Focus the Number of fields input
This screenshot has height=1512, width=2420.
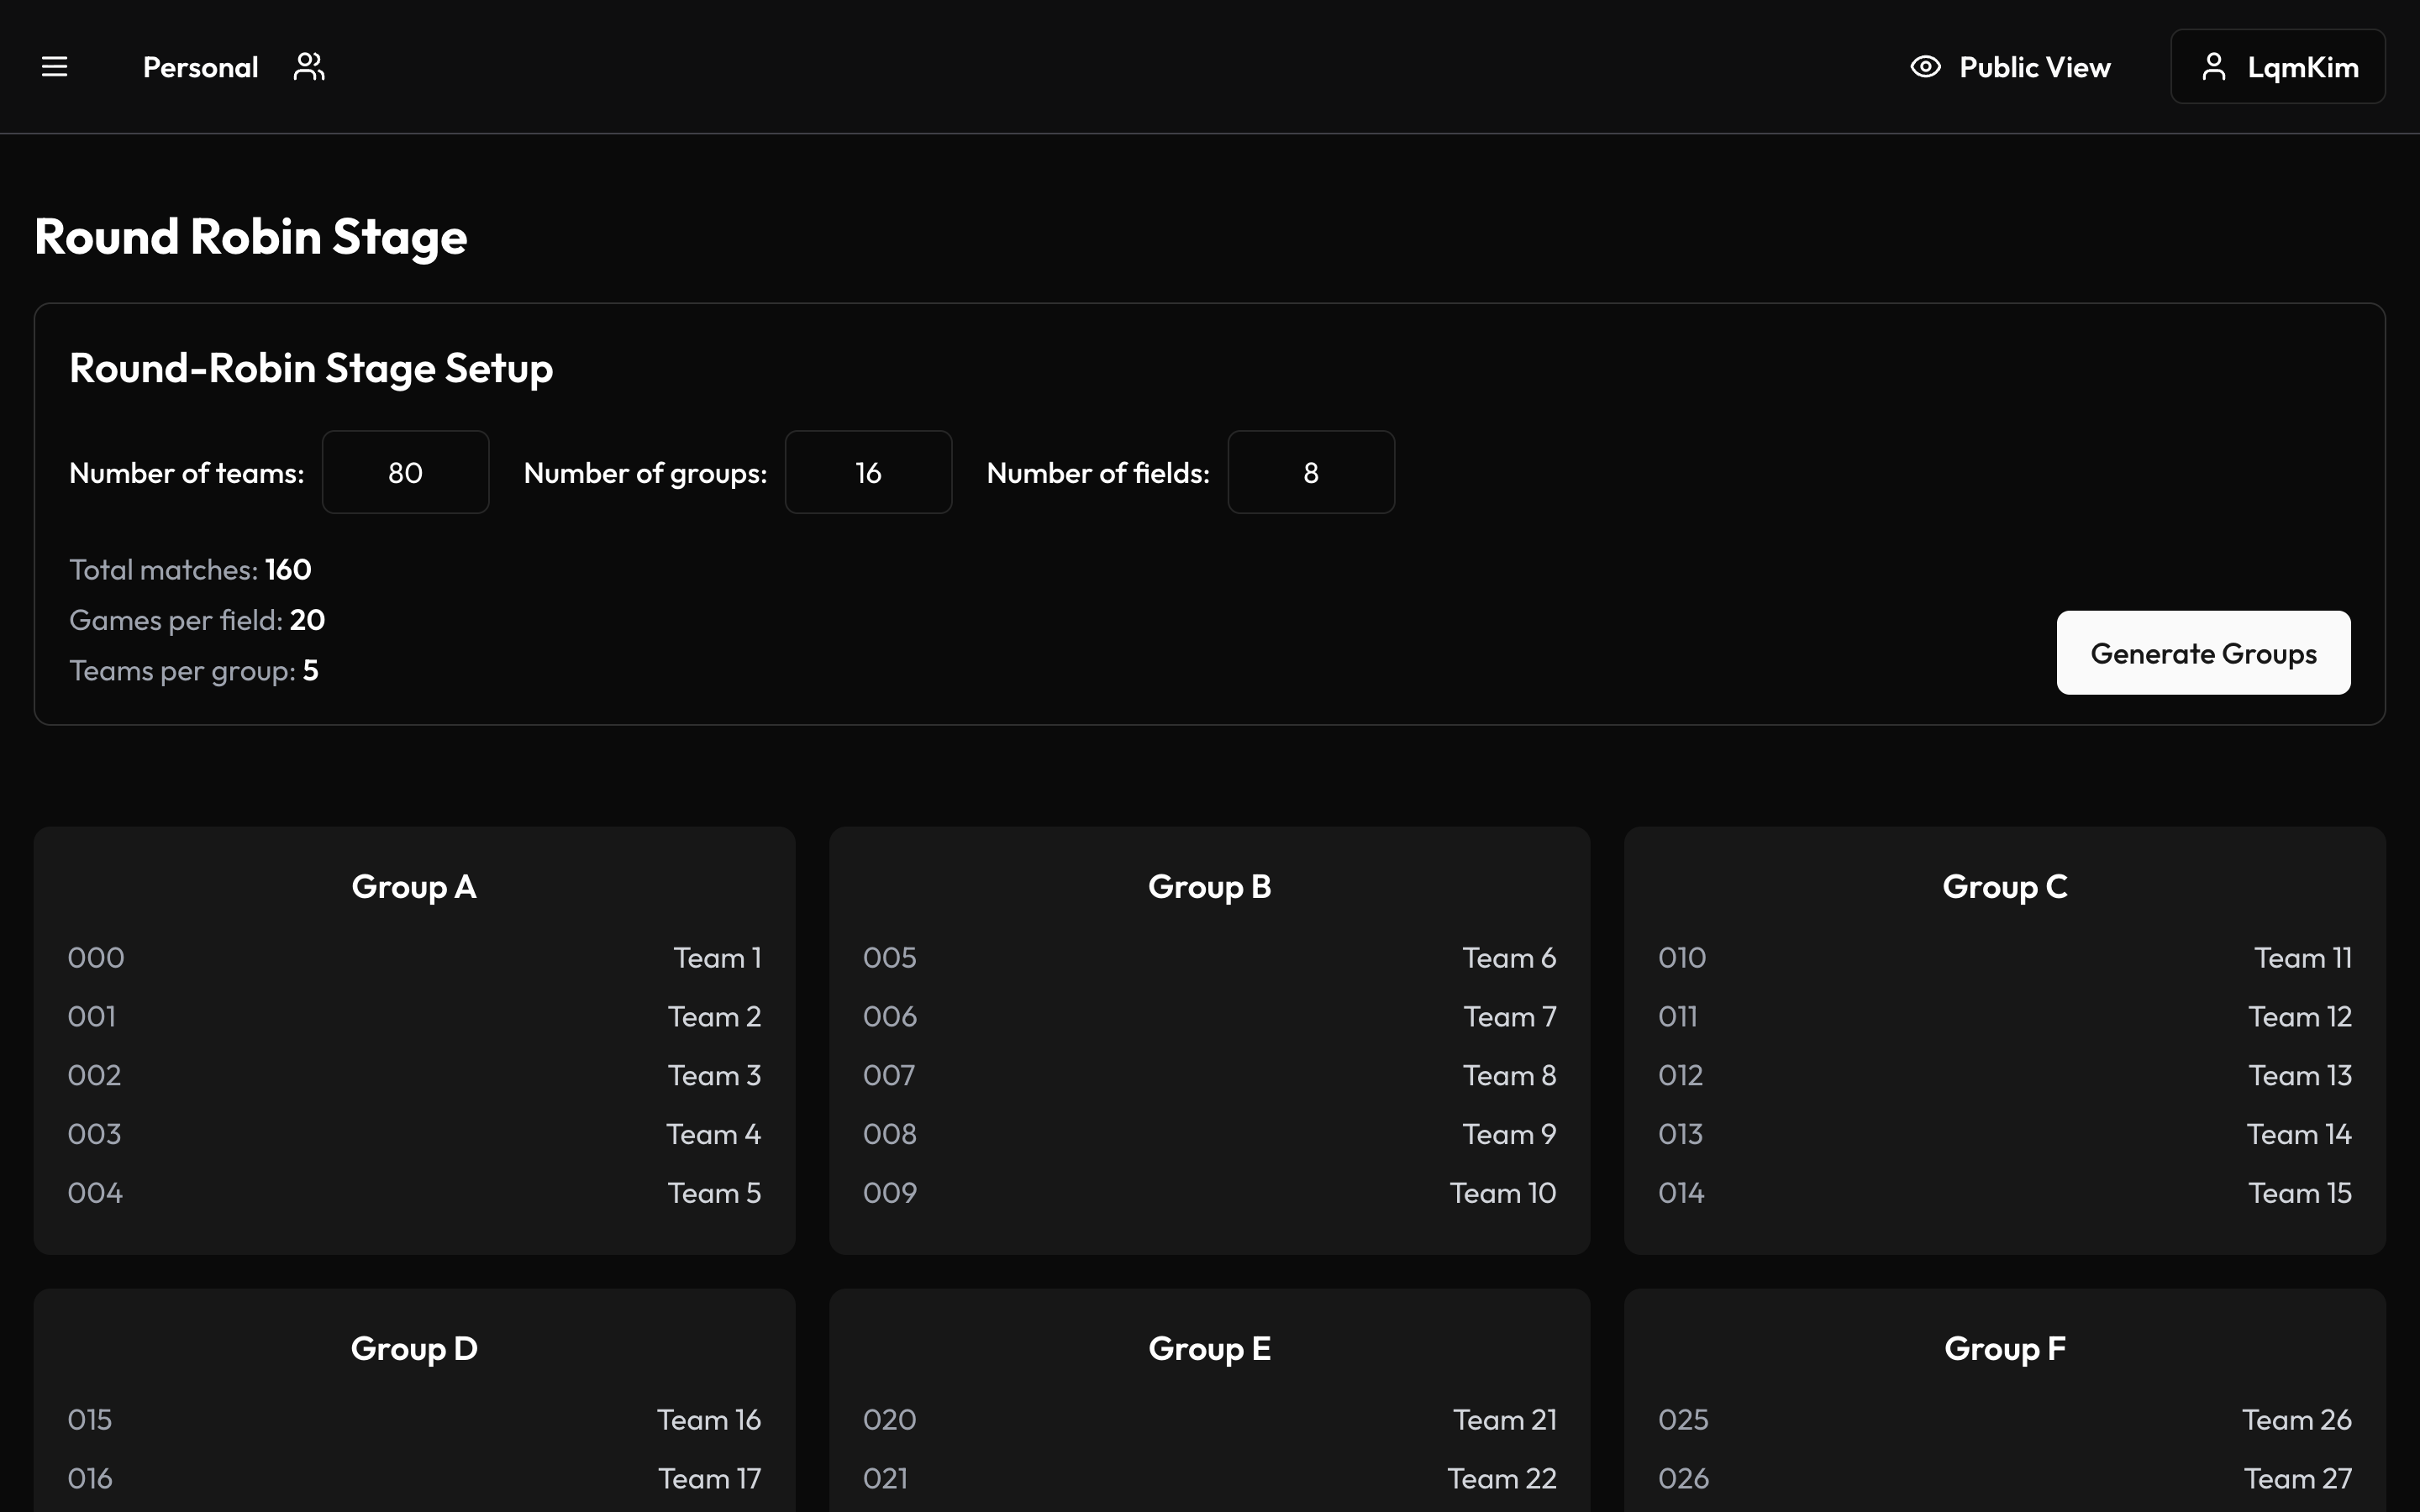click(1310, 473)
